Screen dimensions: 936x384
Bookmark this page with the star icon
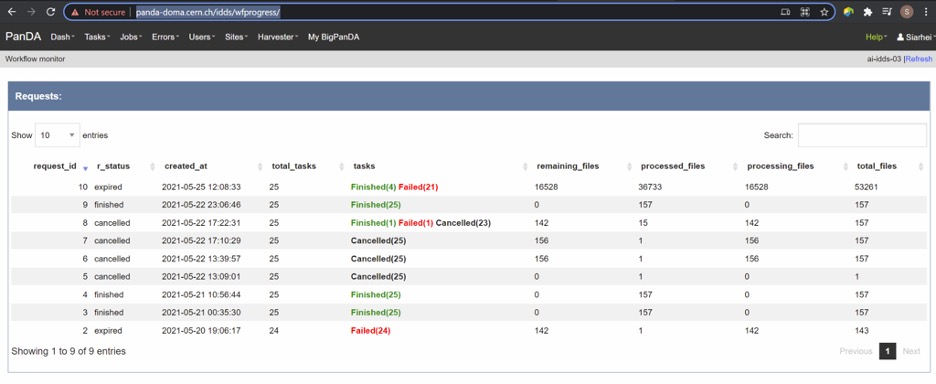tap(824, 12)
